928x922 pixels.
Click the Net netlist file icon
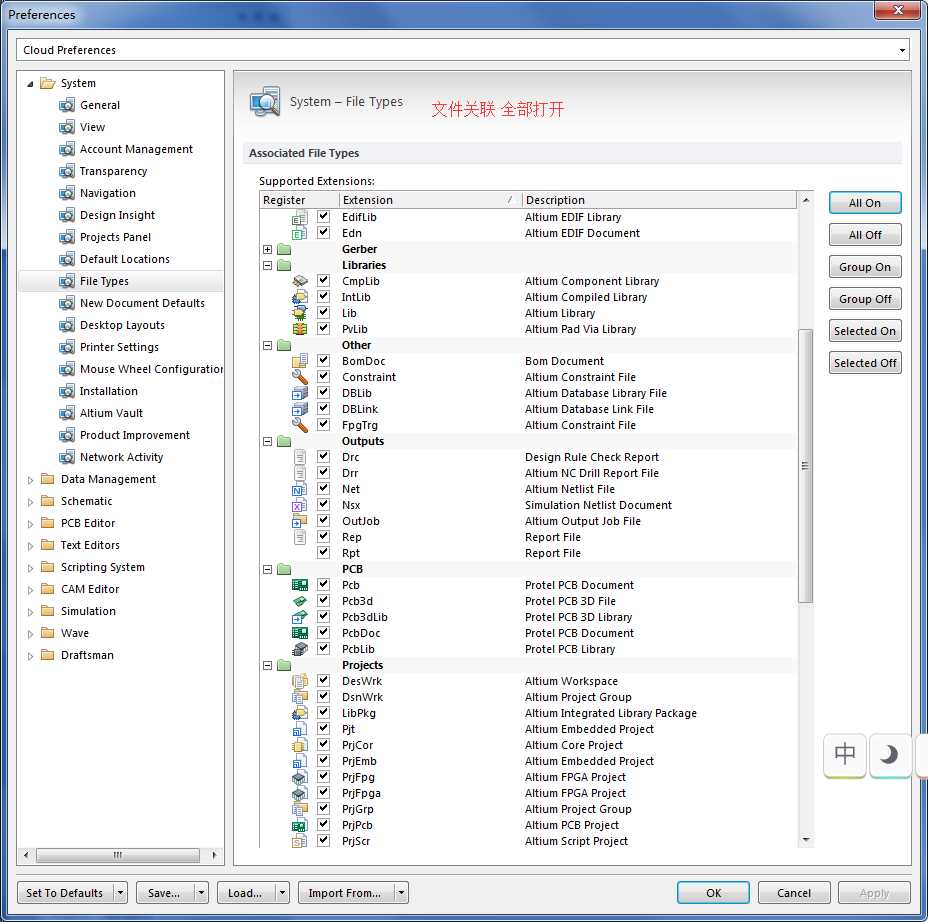pyautogui.click(x=300, y=489)
